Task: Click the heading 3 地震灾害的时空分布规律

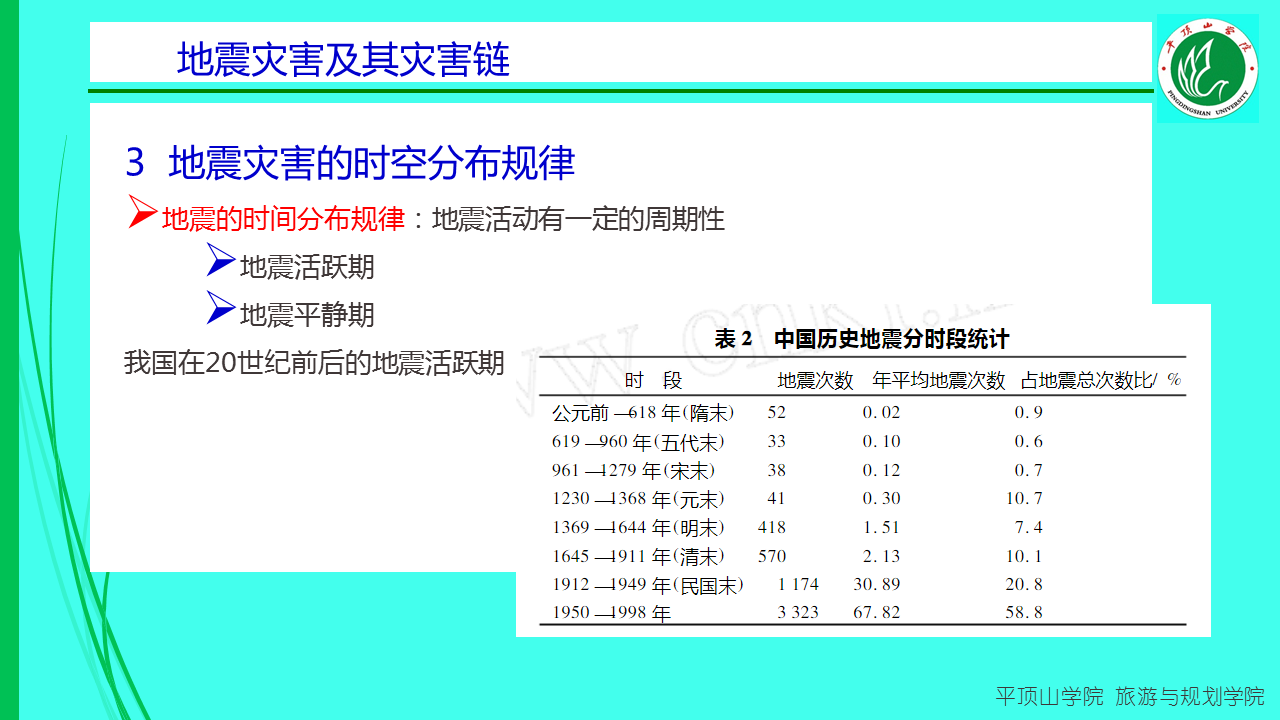Action: coord(350,163)
